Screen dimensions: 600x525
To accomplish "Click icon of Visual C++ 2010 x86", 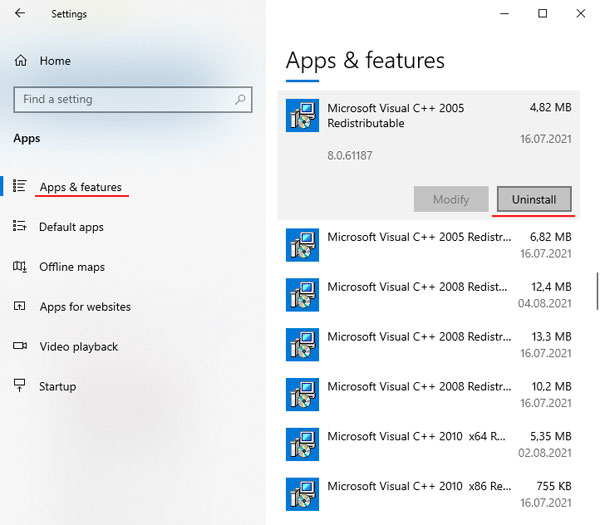I will coord(302,494).
